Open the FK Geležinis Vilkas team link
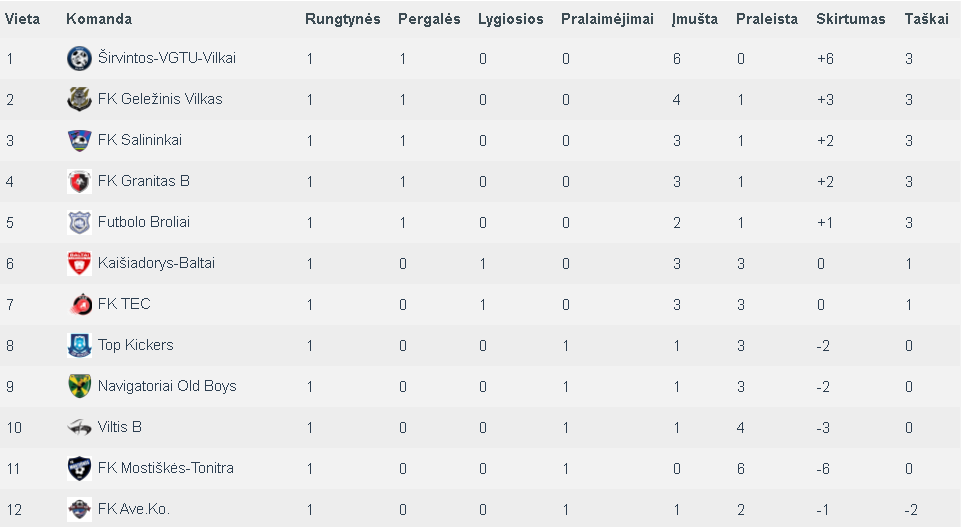This screenshot has height=527, width=961. [x=160, y=99]
